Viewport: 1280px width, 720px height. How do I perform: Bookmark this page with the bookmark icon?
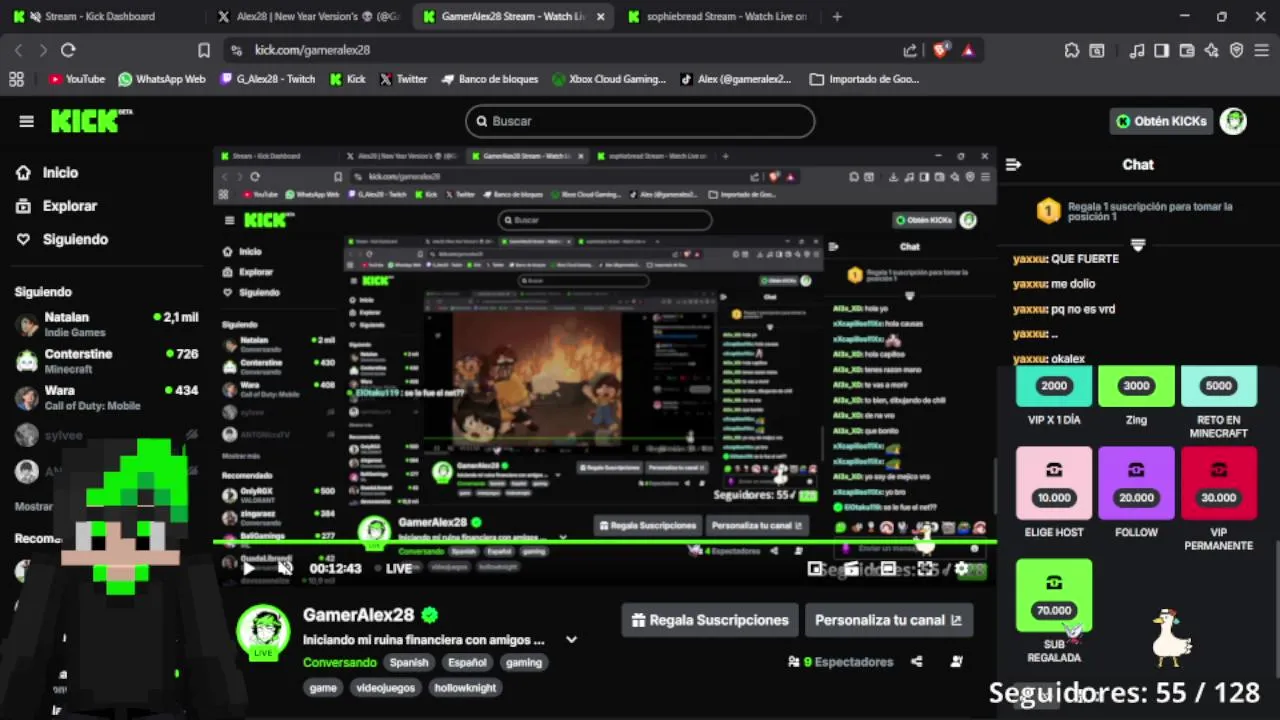click(x=204, y=50)
